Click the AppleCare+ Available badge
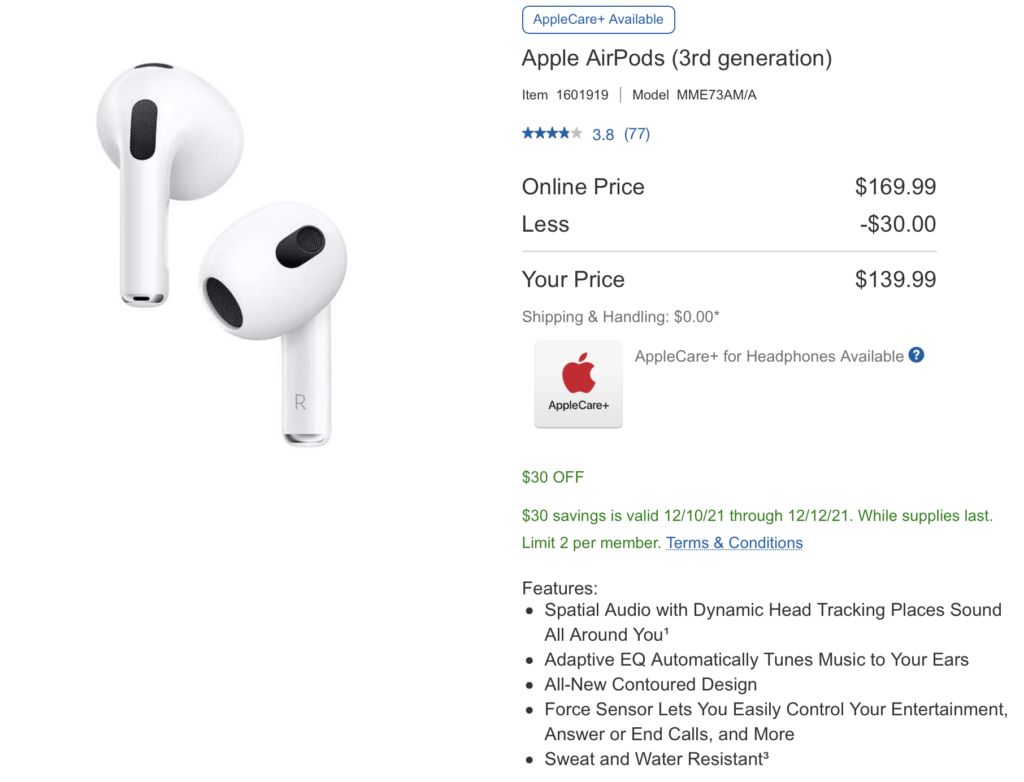The height and width of the screenshot is (782, 1024). pyautogui.click(x=598, y=19)
